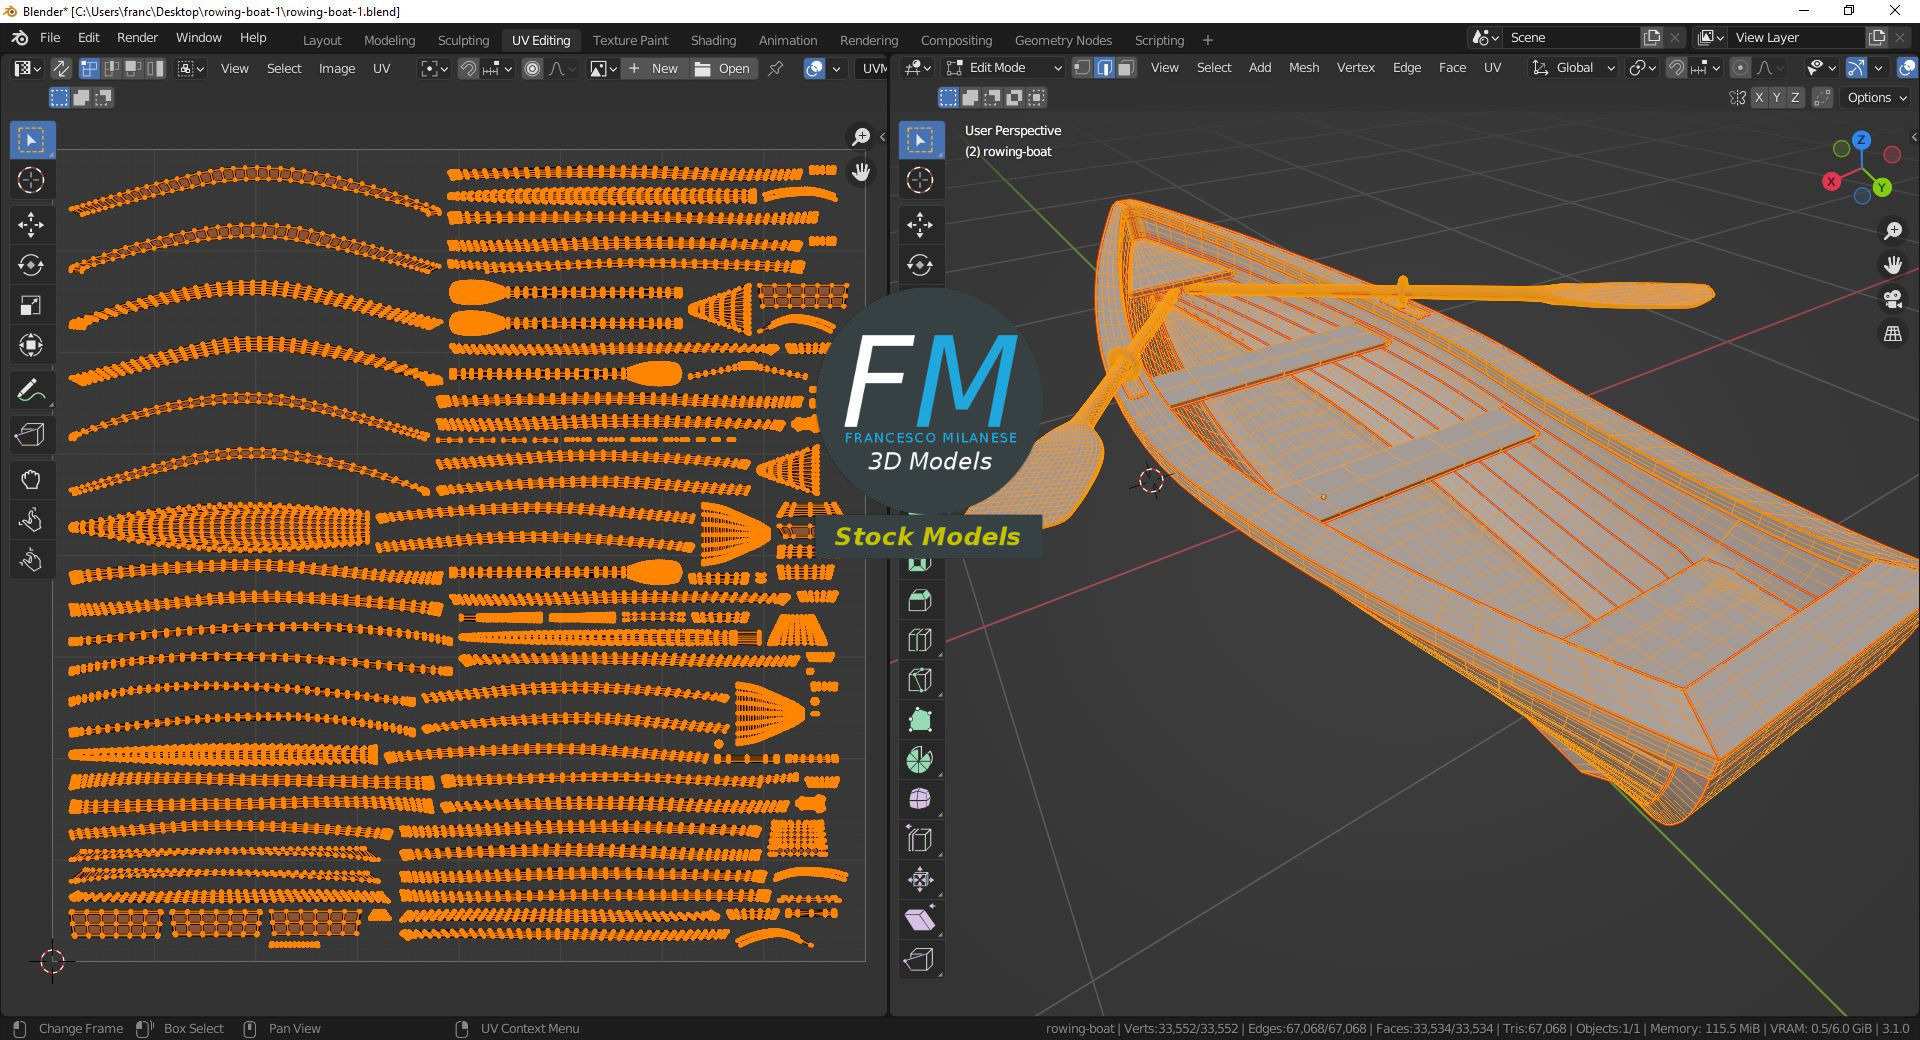Select the UV editor Move tool
This screenshot has width=1920, height=1040.
(32, 225)
